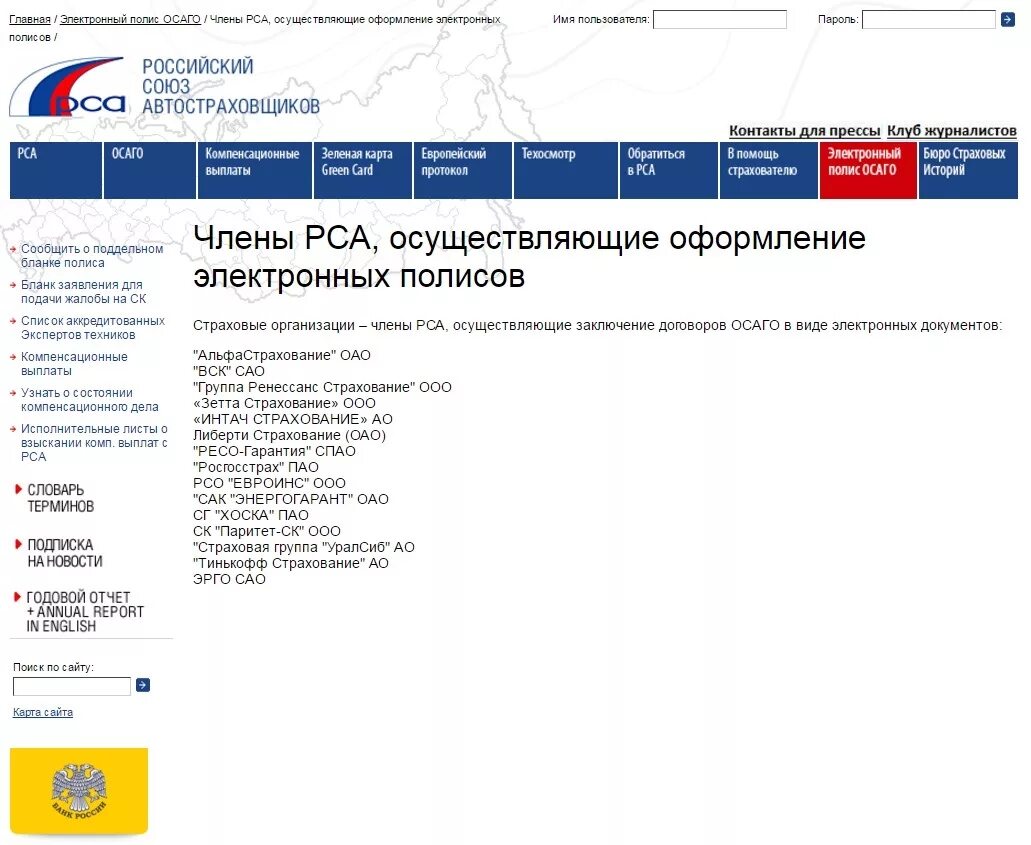Select "АльфаСтрахование" ОАО list entry
Screen dimensions: 1031x845
pyautogui.click(x=282, y=355)
